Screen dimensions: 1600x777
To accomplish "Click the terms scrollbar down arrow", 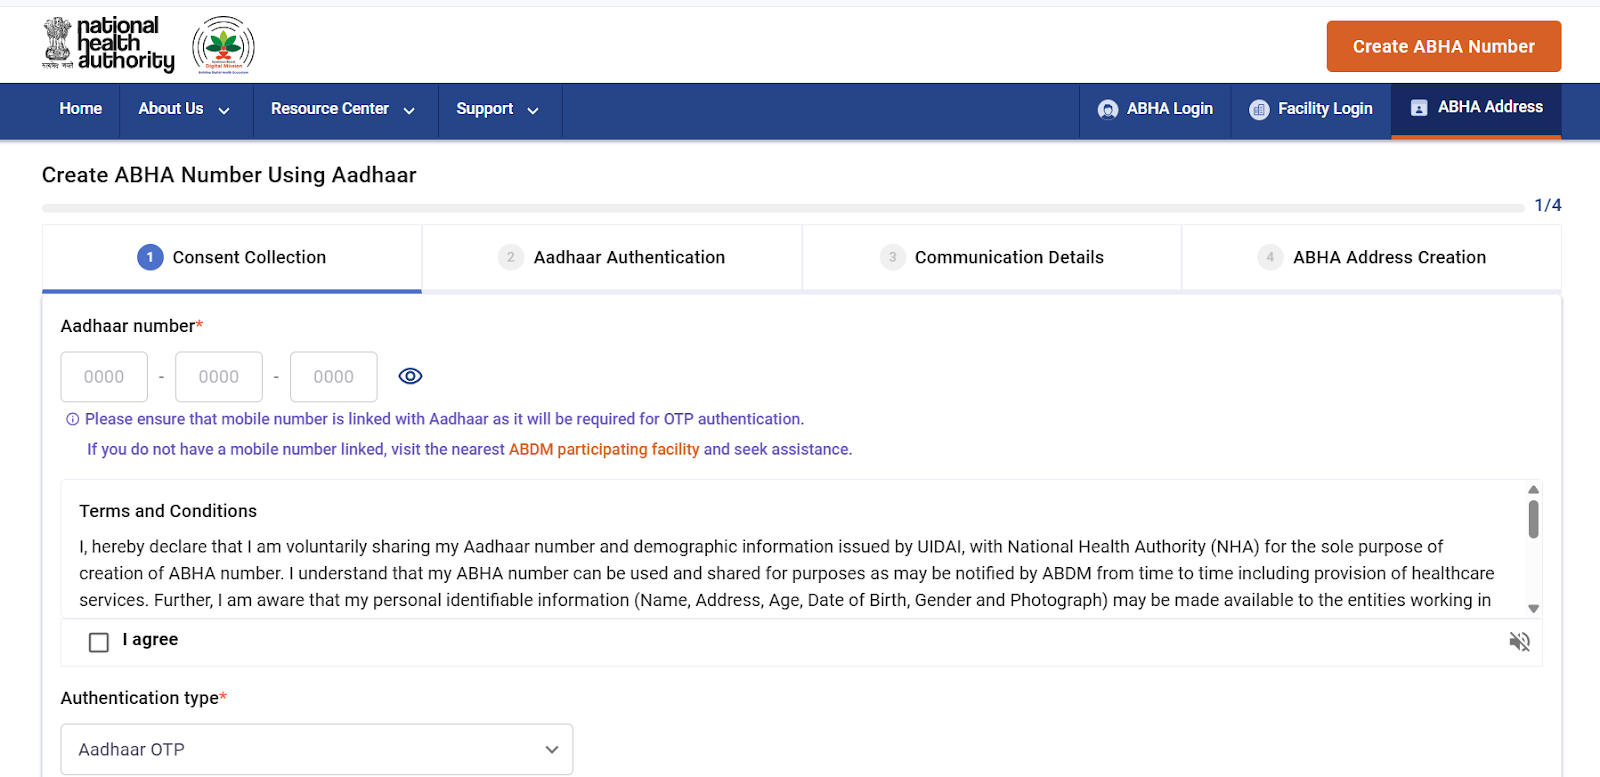I will point(1533,608).
